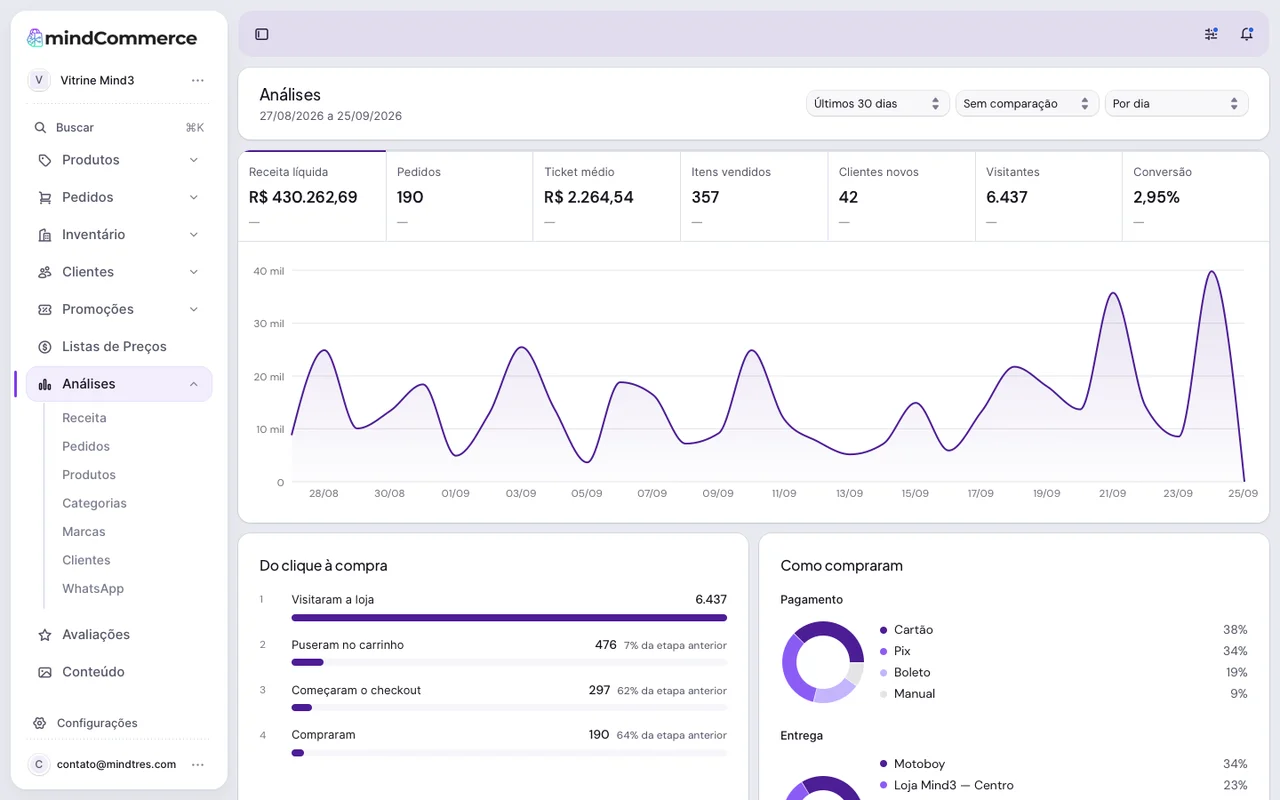Image resolution: width=1280 pixels, height=800 pixels.
Task: Expand the Pedidos menu chevron
Action: (194, 198)
